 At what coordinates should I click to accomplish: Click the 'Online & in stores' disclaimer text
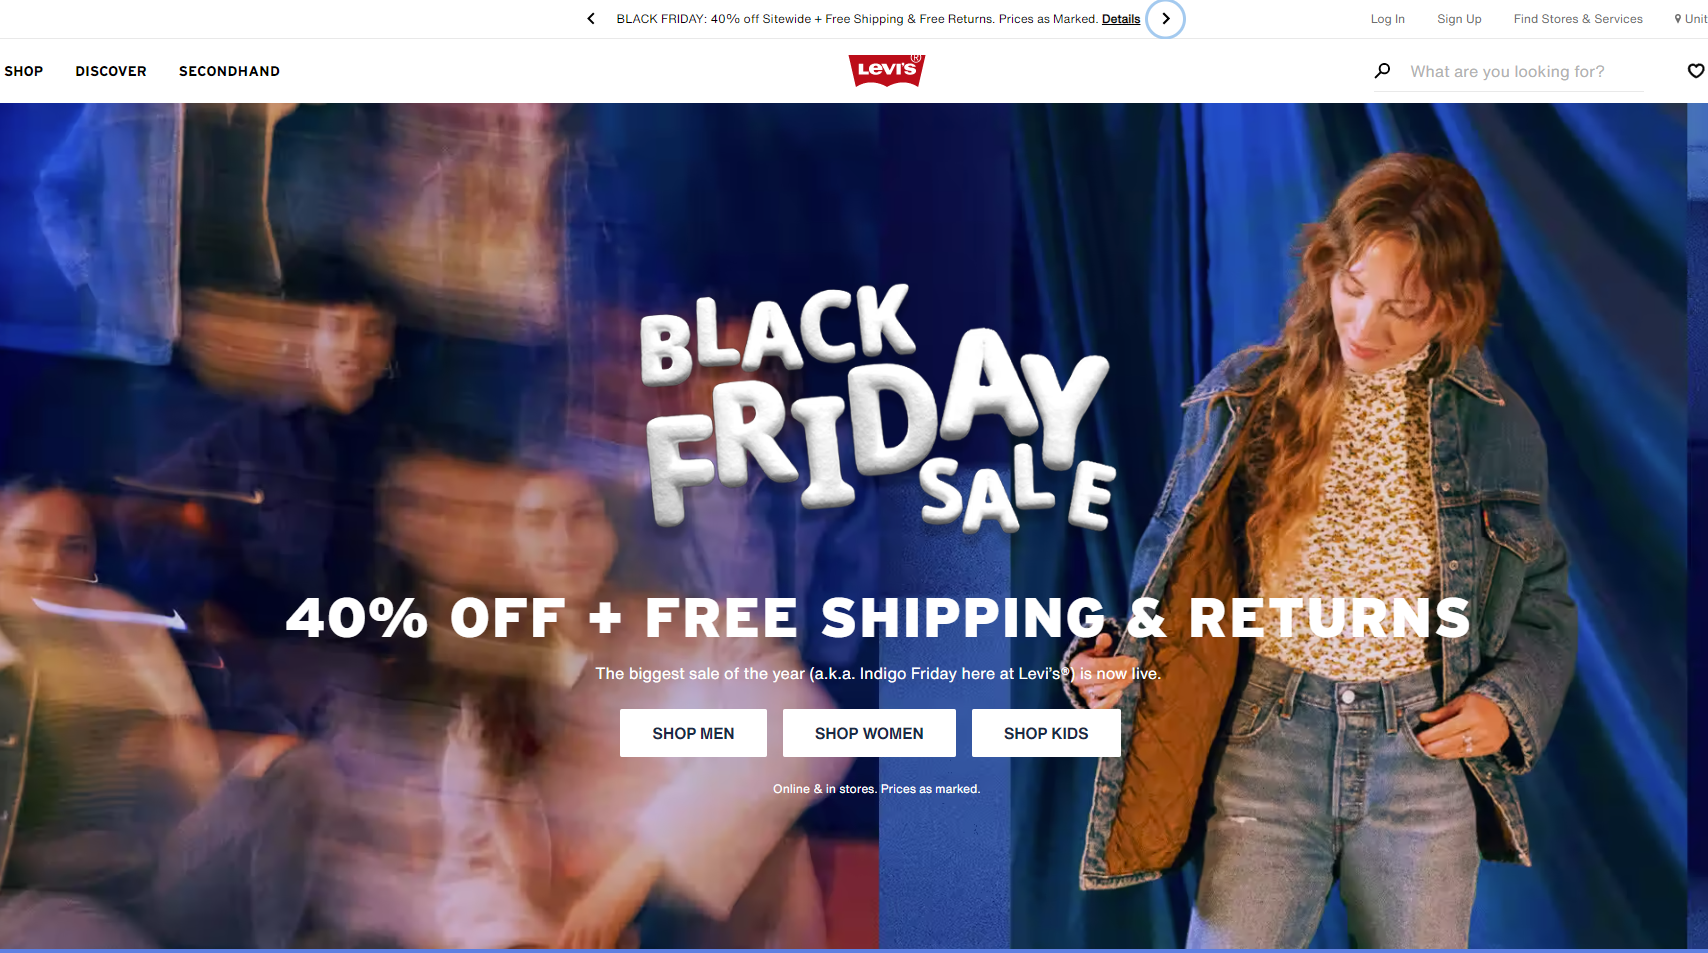[x=876, y=789]
